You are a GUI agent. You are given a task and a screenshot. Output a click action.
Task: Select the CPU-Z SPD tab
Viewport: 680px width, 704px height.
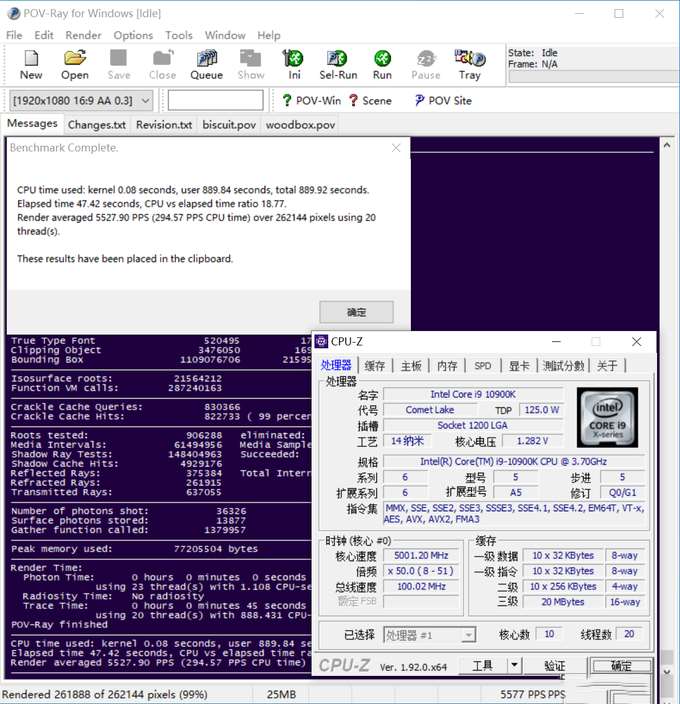(x=483, y=366)
